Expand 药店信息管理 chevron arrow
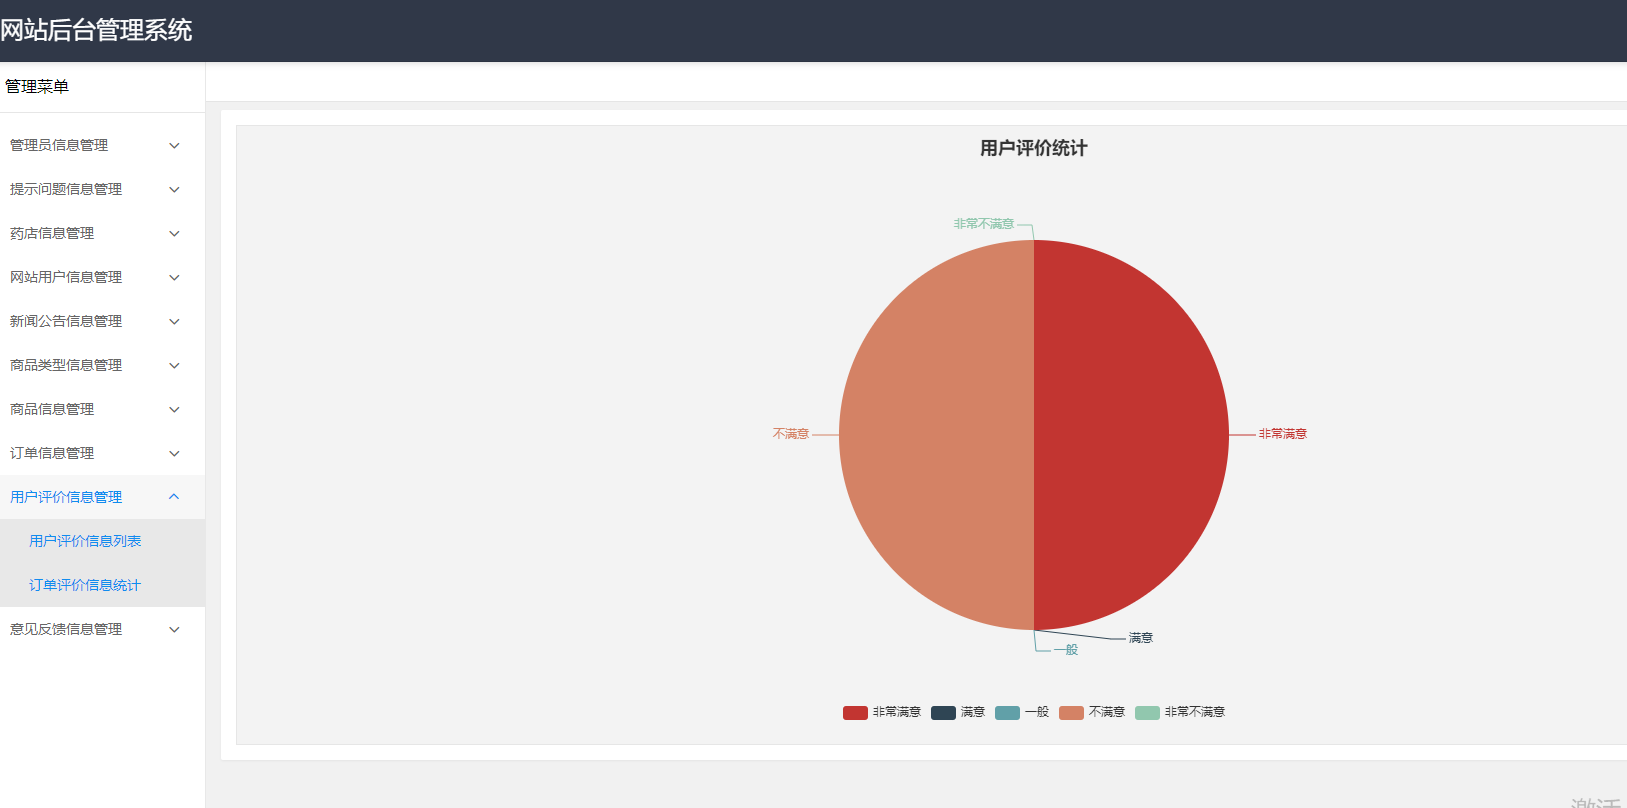The image size is (1627, 808). coord(174,233)
